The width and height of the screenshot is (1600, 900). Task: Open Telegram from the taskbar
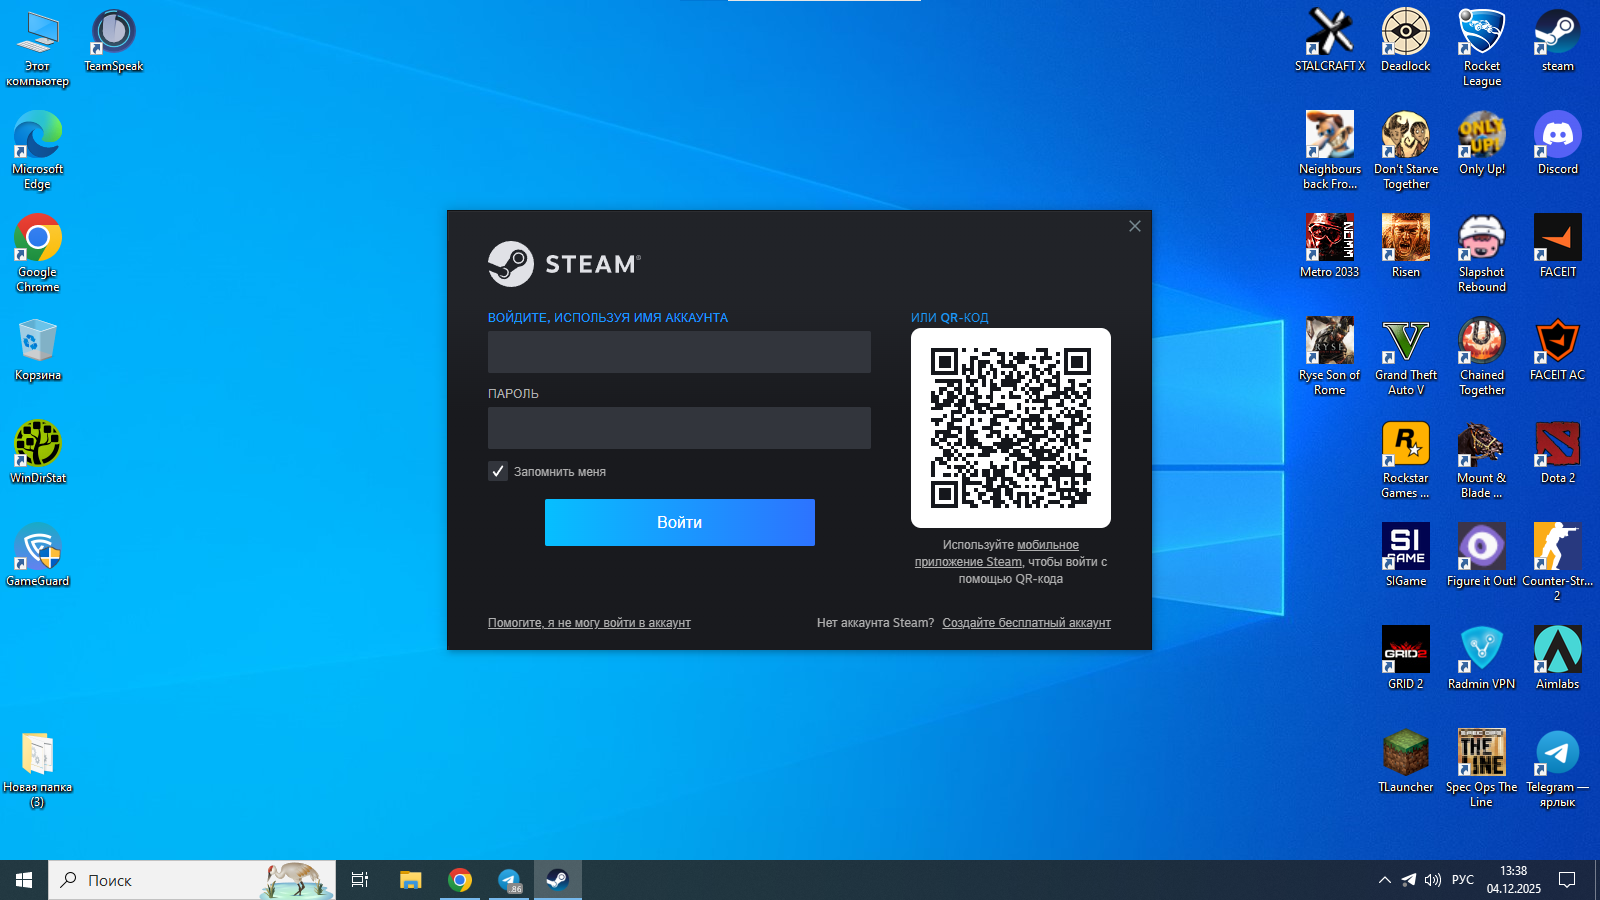510,880
